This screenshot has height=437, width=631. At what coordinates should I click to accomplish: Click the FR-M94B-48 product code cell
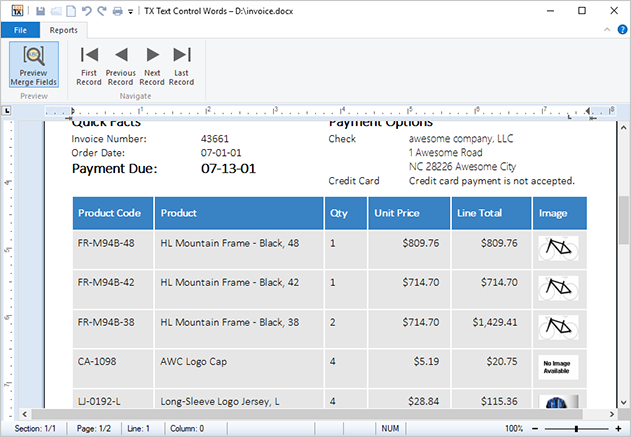tap(113, 249)
